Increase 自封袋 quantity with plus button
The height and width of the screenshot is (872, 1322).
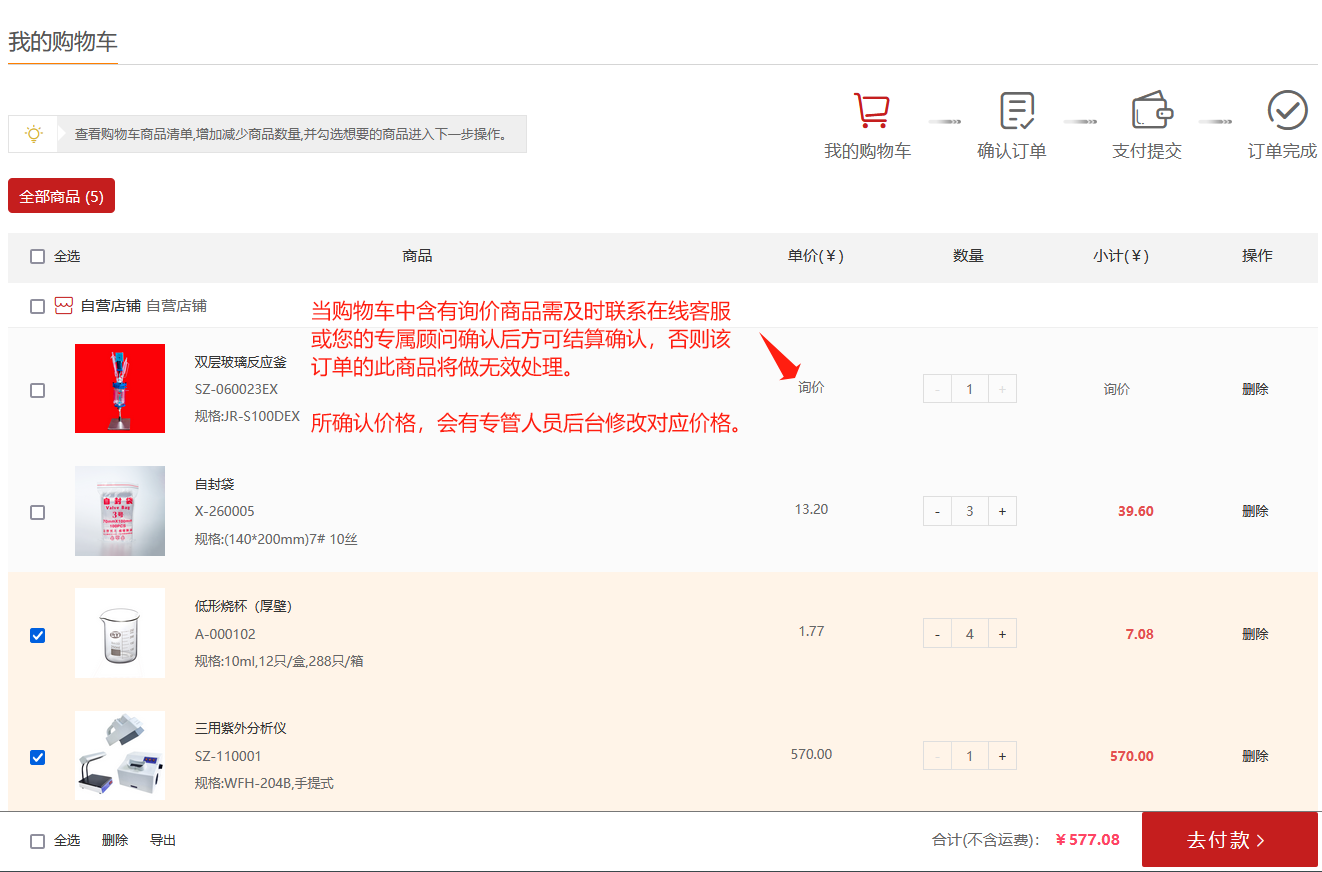[x=1002, y=511]
